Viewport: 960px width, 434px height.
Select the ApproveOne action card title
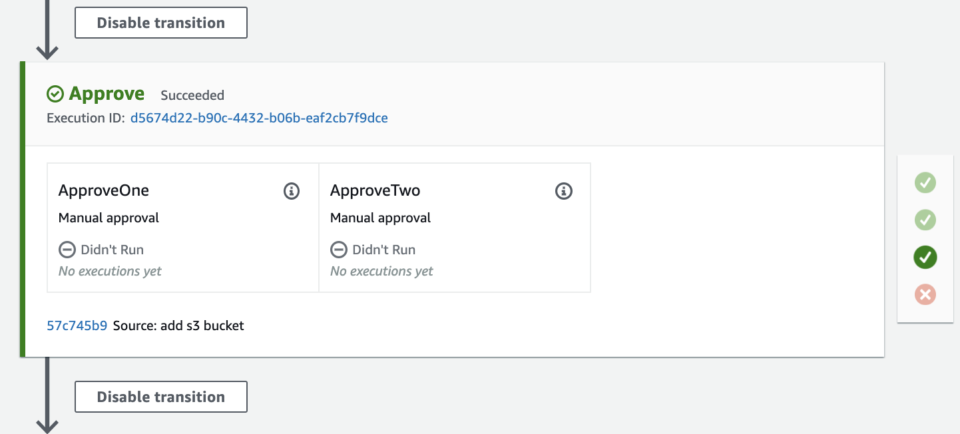104,191
